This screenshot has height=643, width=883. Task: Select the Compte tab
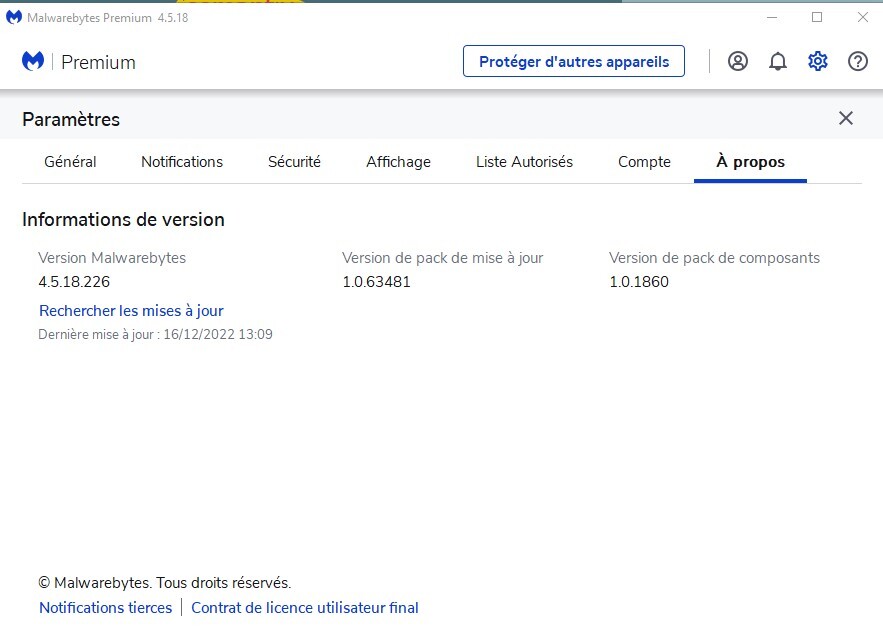(644, 162)
